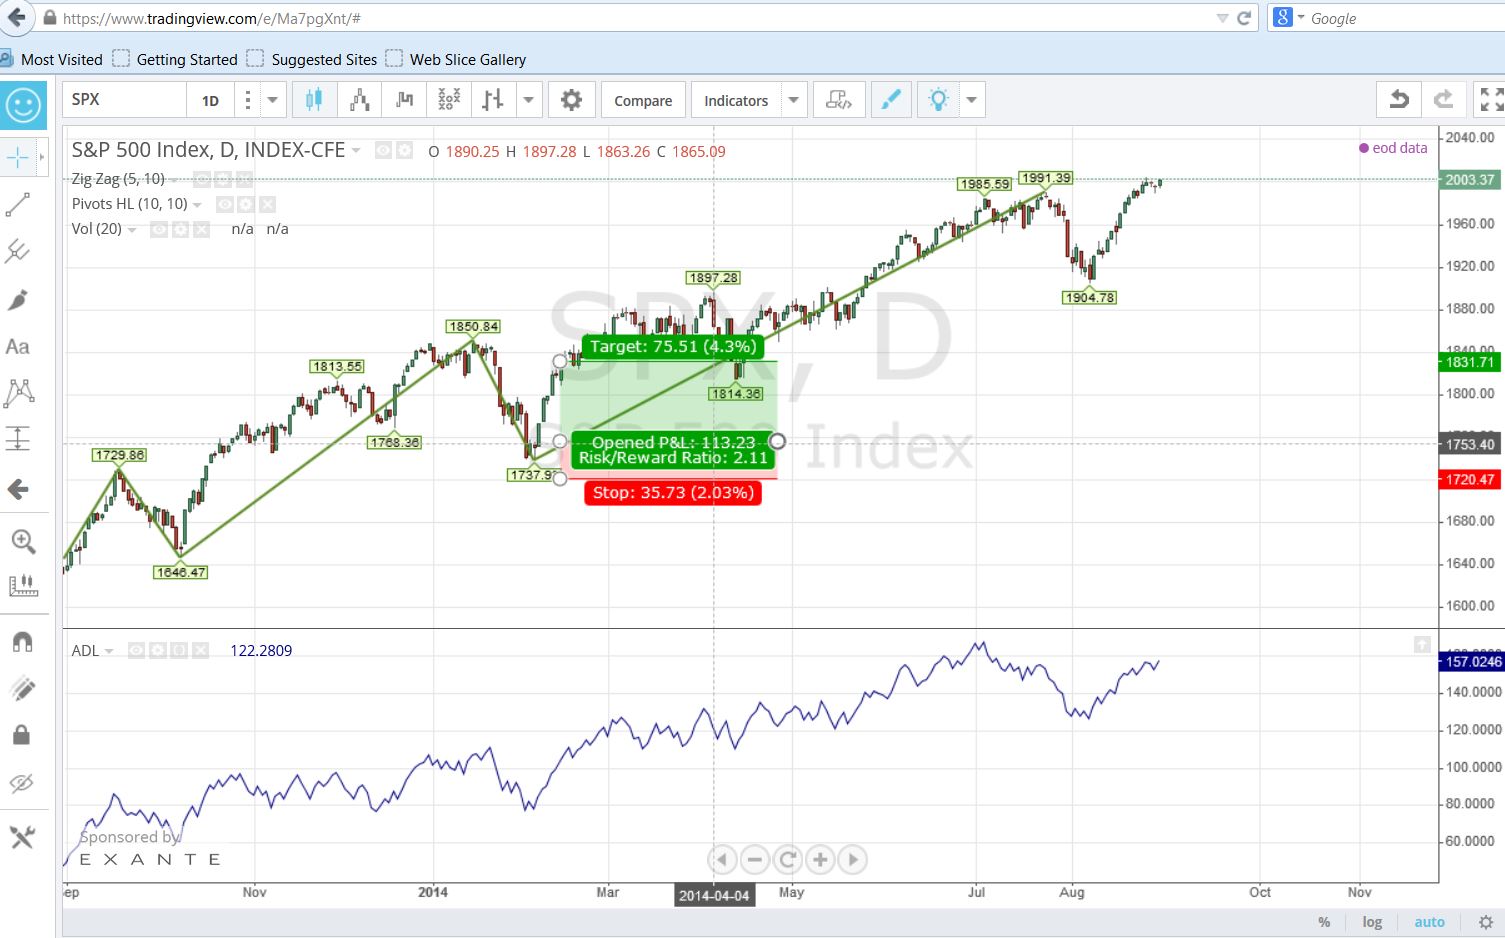Viewport: 1505px width, 938px height.
Task: Click the 1D interval button
Action: [210, 100]
